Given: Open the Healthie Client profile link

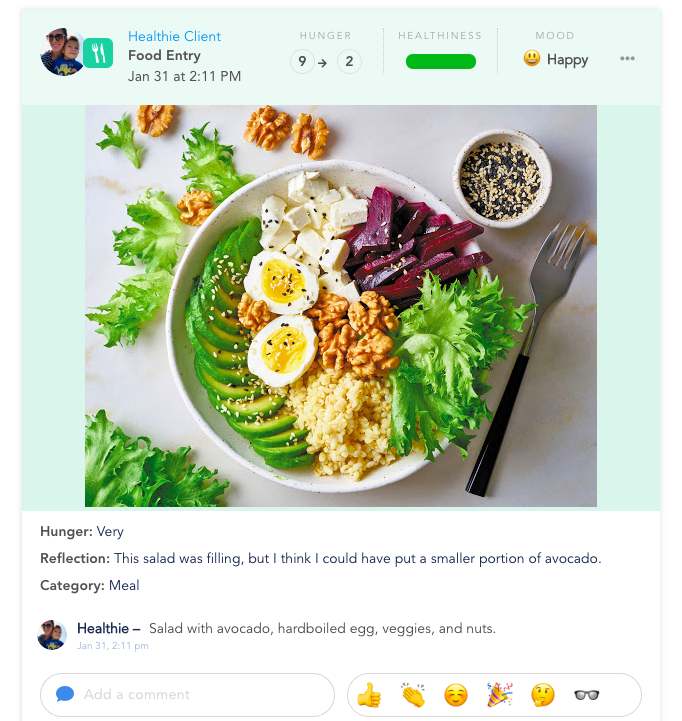Looking at the screenshot, I should pos(174,36).
